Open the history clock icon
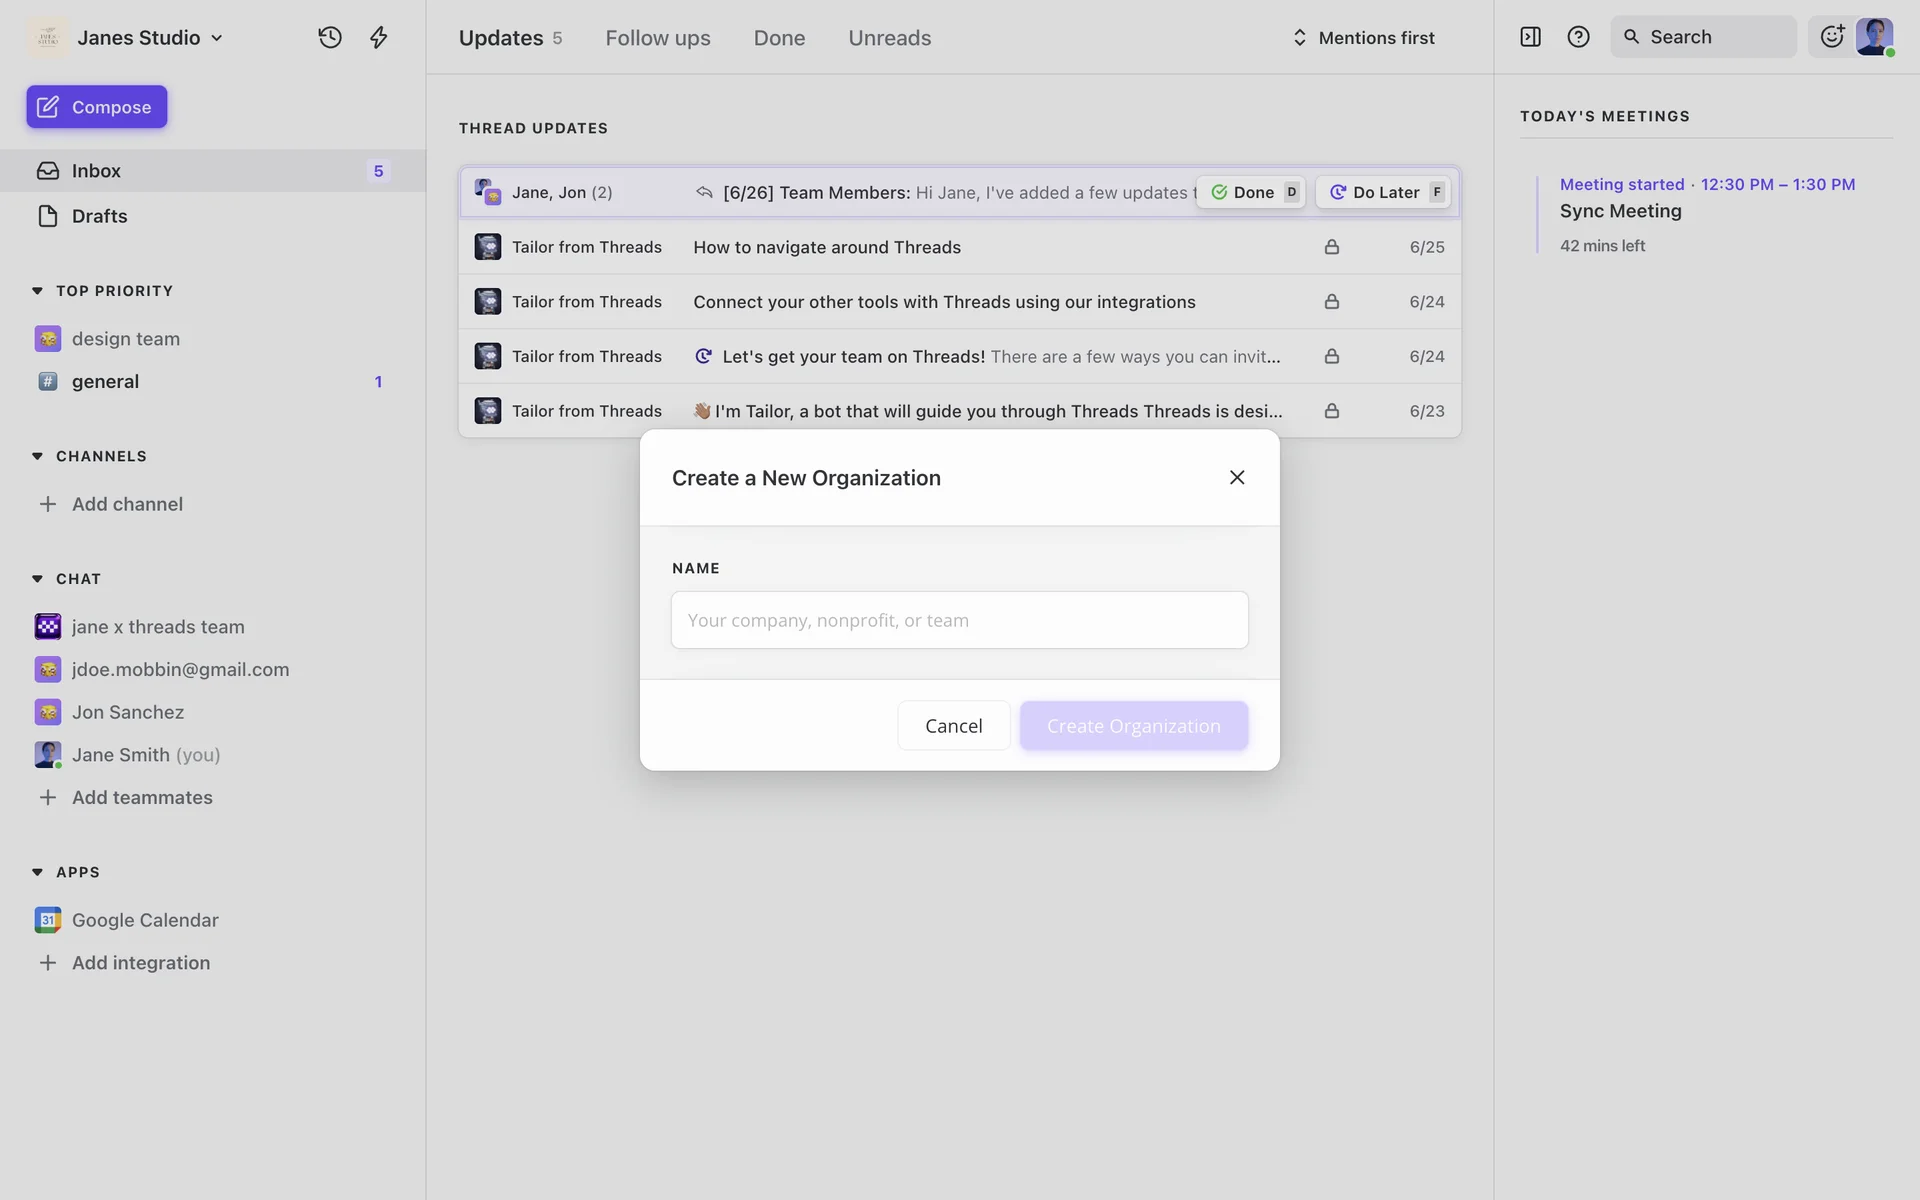Image resolution: width=1920 pixels, height=1200 pixels. pyautogui.click(x=330, y=37)
